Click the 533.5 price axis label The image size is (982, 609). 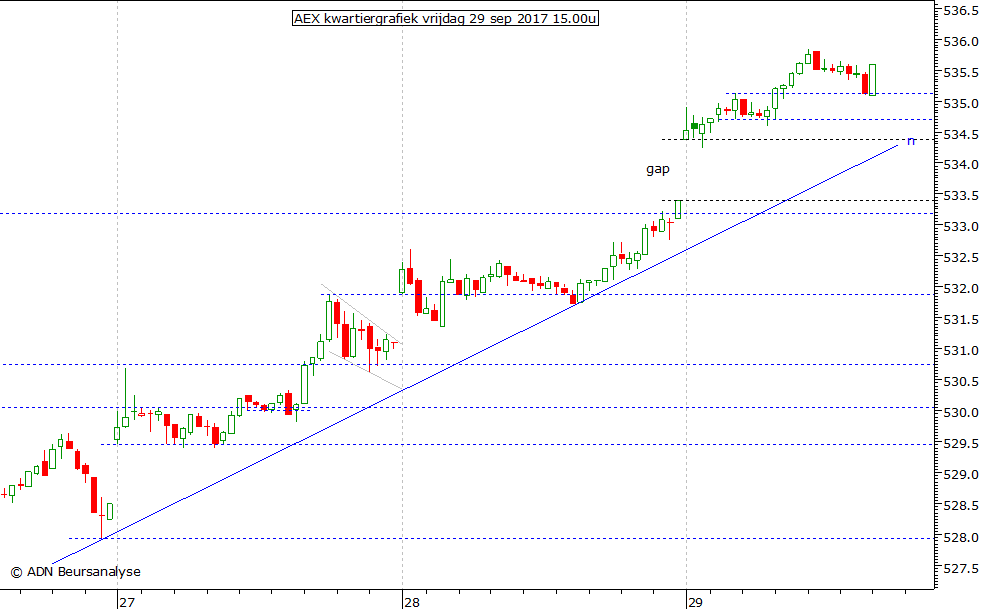[961, 196]
